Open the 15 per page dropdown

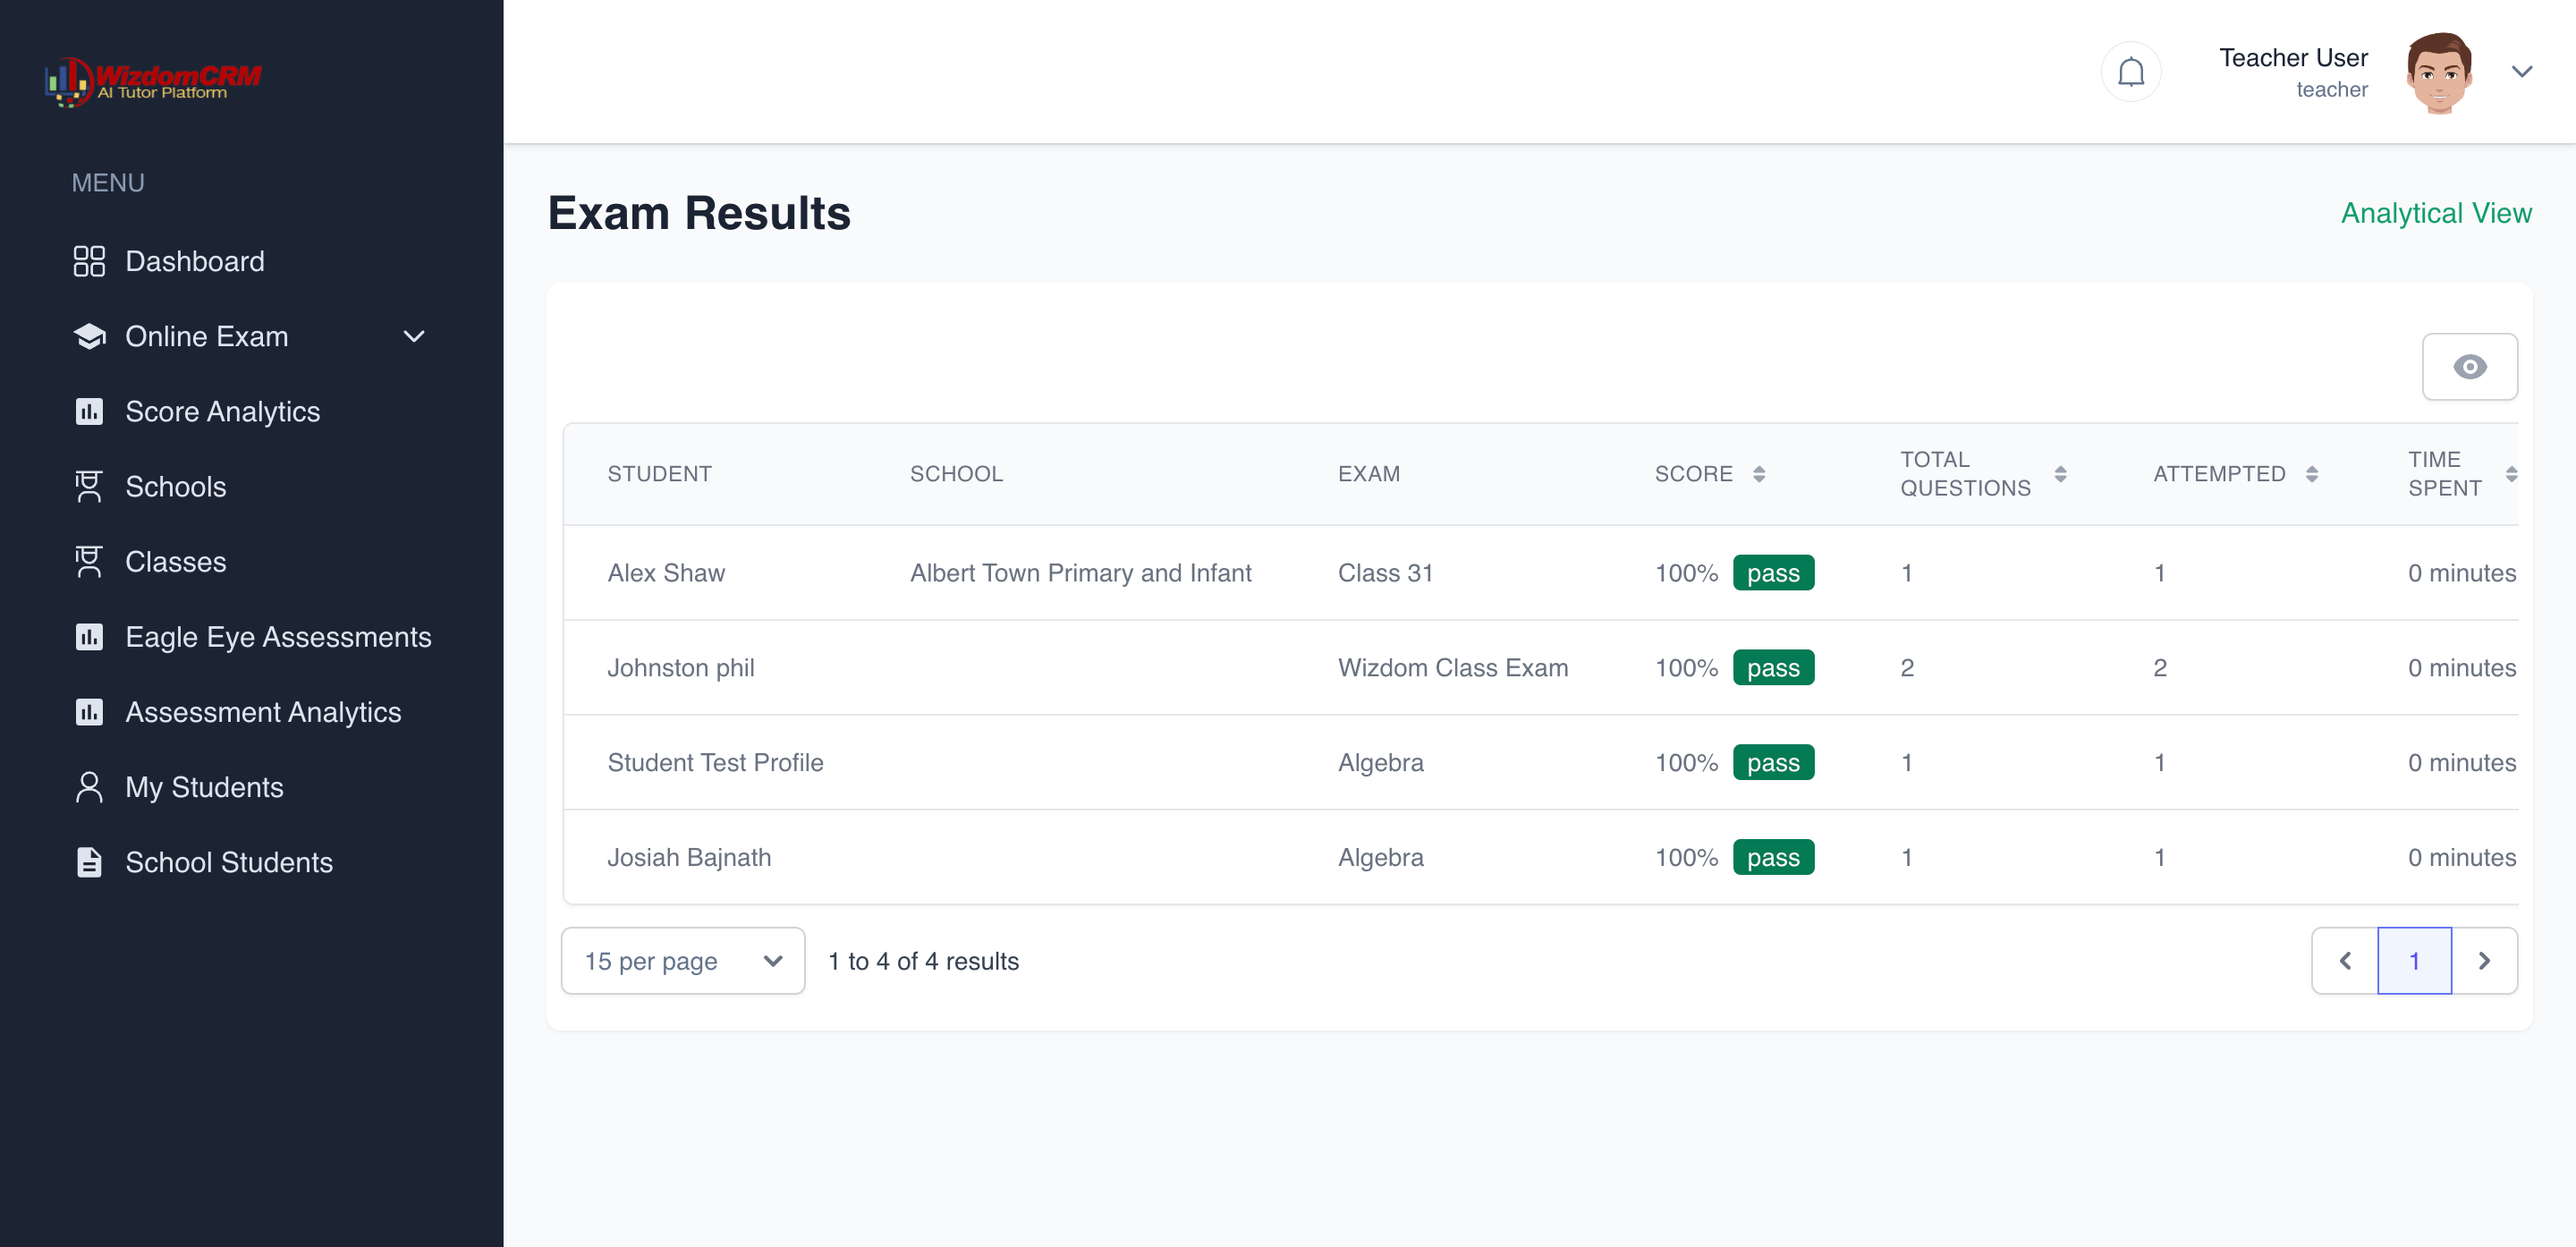(x=683, y=961)
